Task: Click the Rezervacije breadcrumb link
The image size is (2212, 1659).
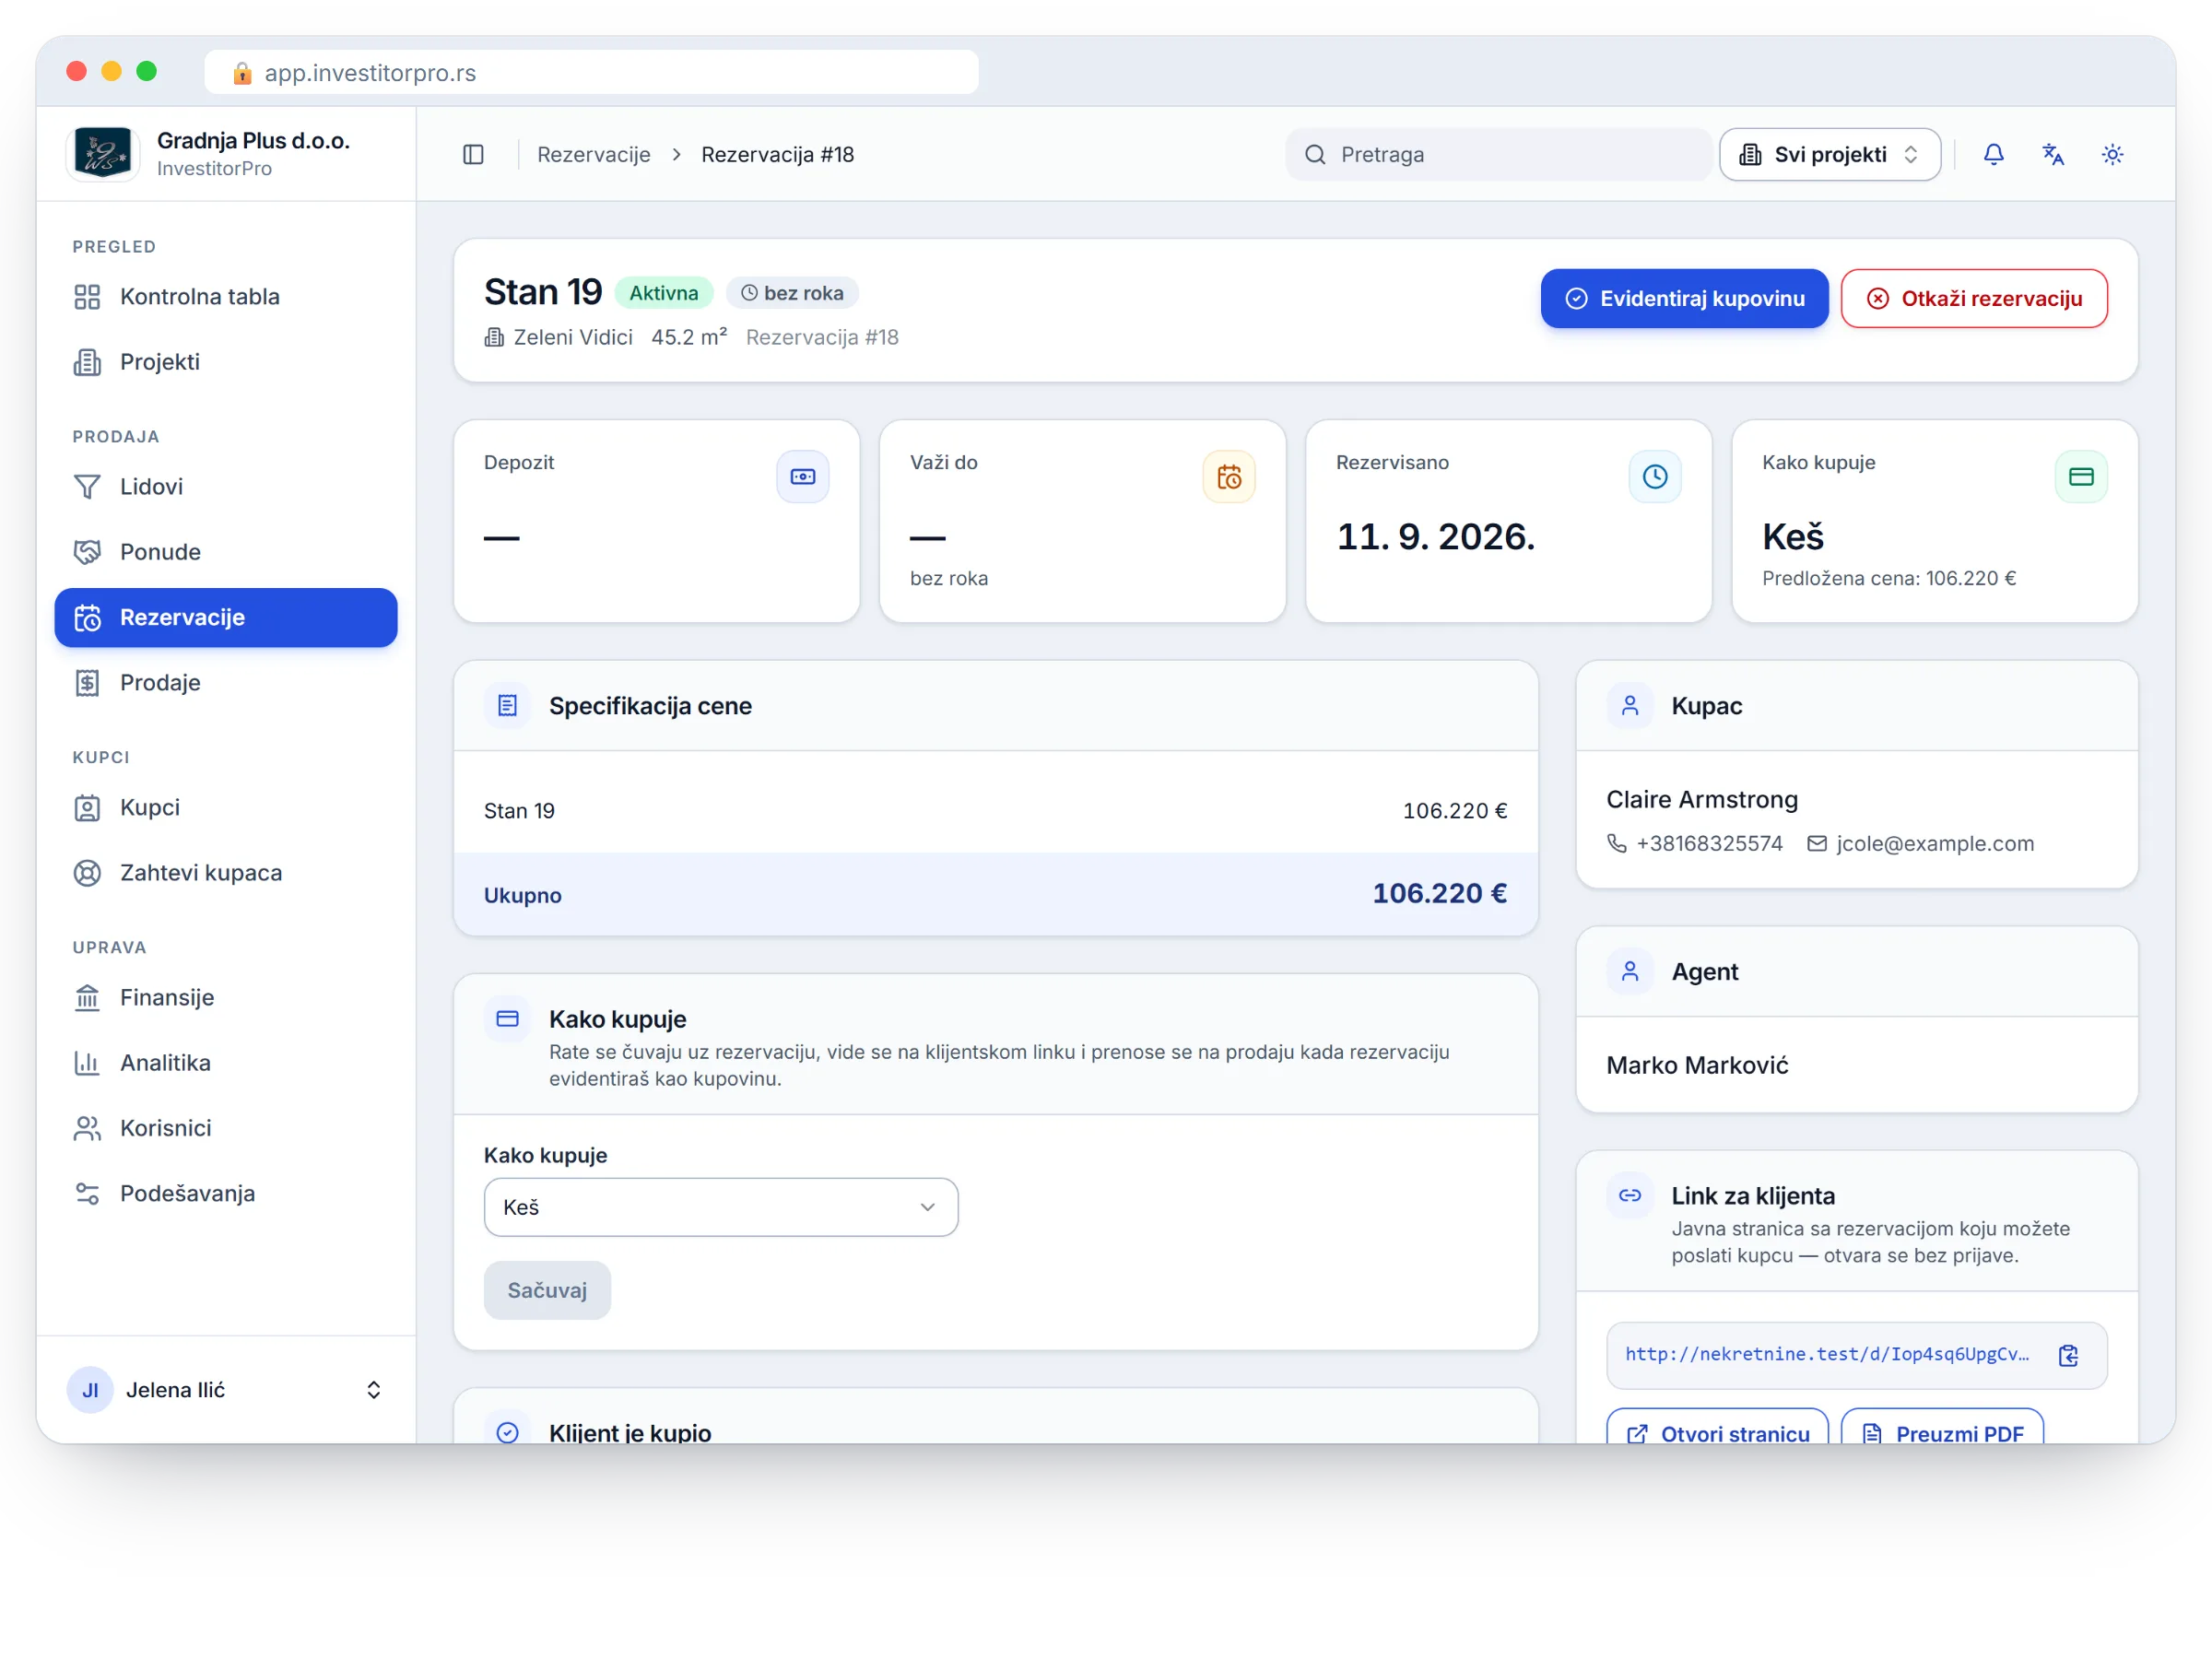Action: (594, 154)
